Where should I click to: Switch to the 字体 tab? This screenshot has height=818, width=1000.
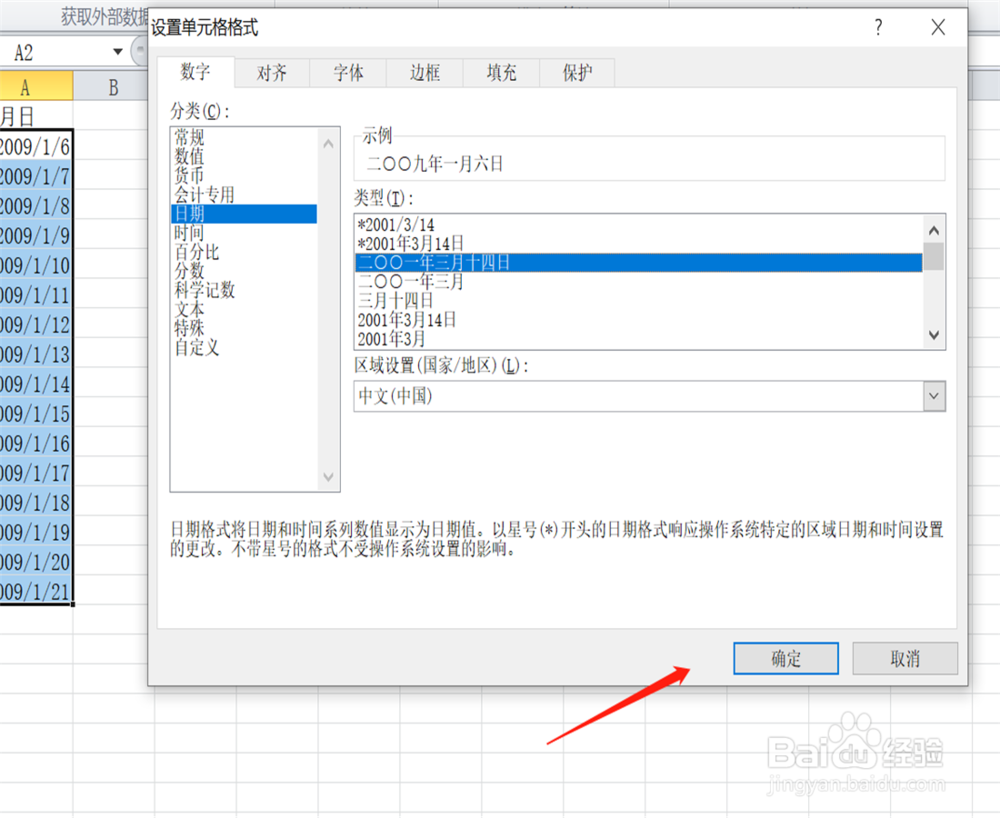348,73
